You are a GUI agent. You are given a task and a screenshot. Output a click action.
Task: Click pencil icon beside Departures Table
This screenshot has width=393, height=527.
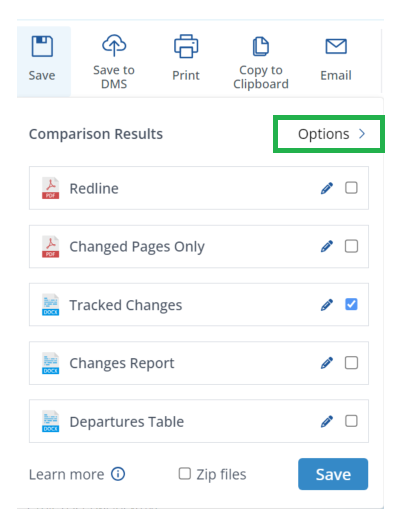[326, 421]
